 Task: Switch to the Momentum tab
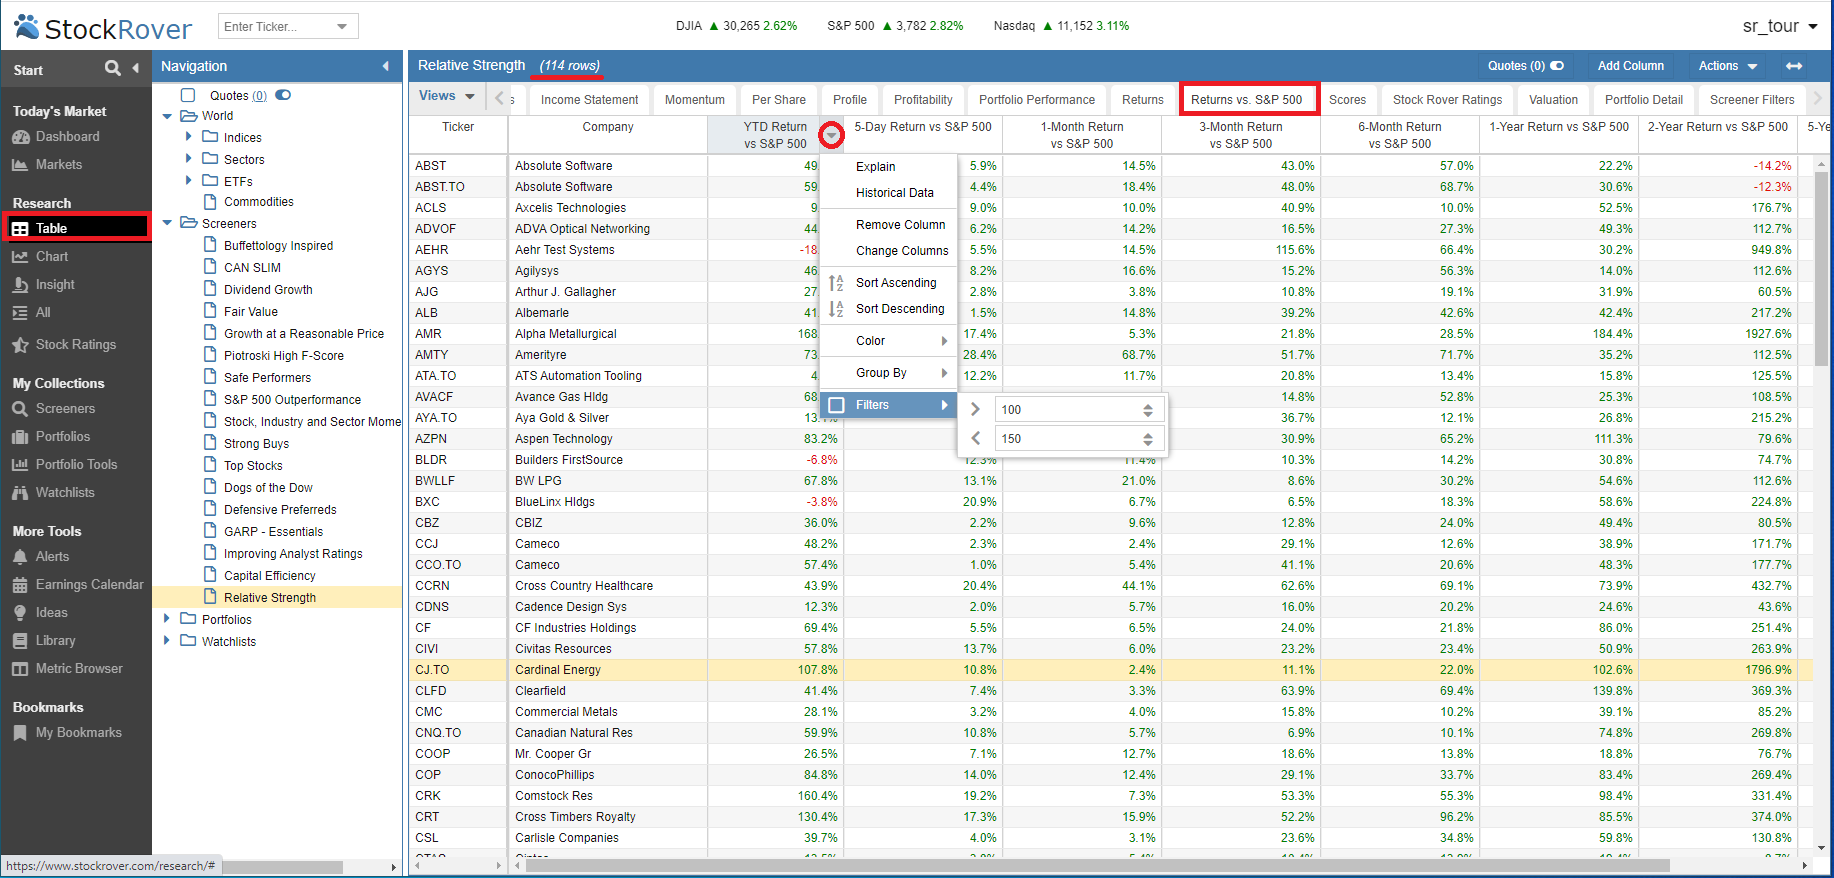695,100
